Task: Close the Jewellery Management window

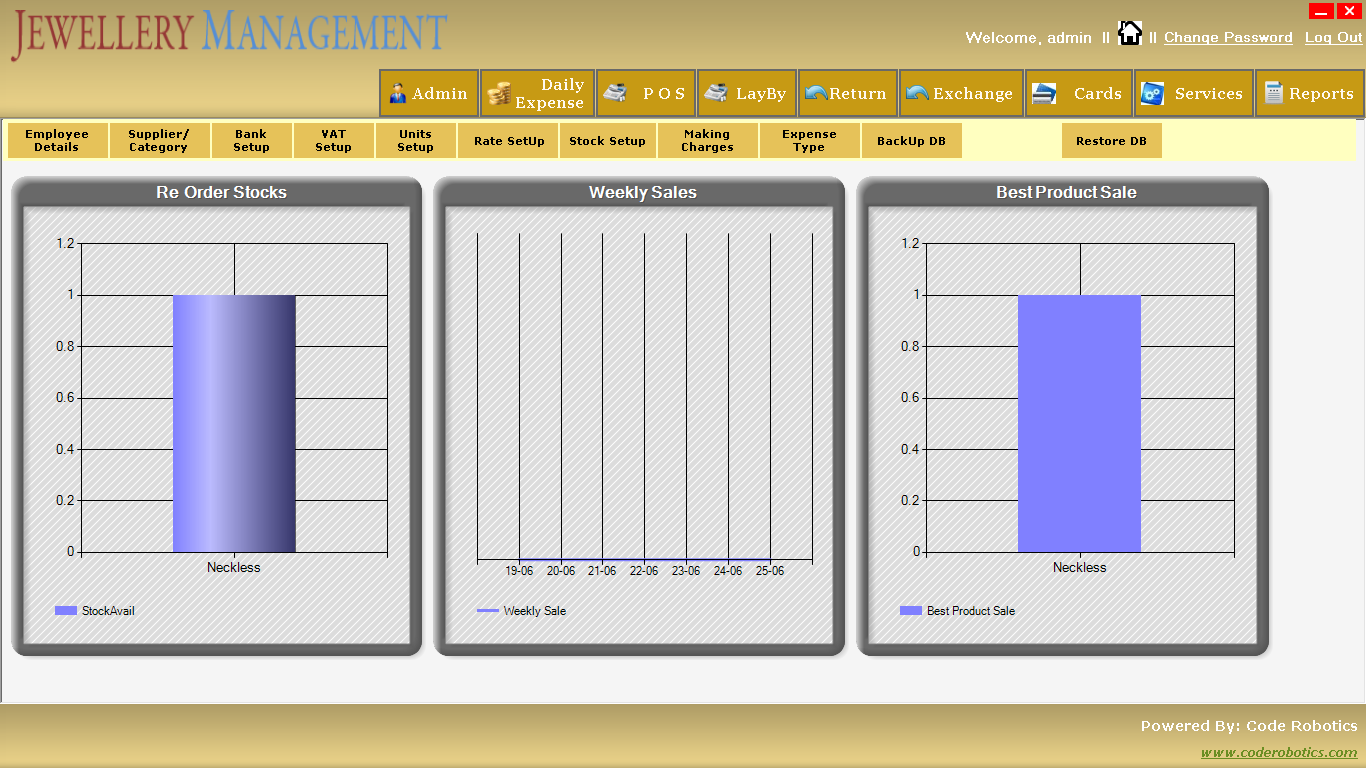Action: (x=1348, y=11)
